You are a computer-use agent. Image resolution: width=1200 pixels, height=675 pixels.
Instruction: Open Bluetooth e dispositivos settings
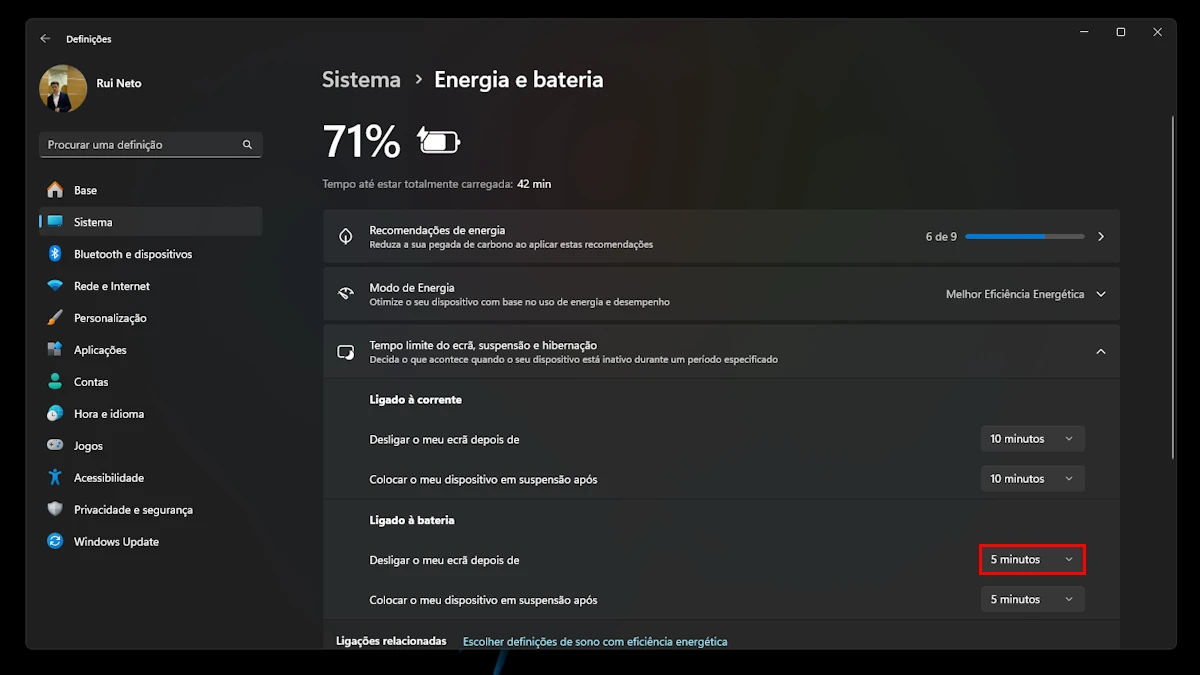pos(132,254)
